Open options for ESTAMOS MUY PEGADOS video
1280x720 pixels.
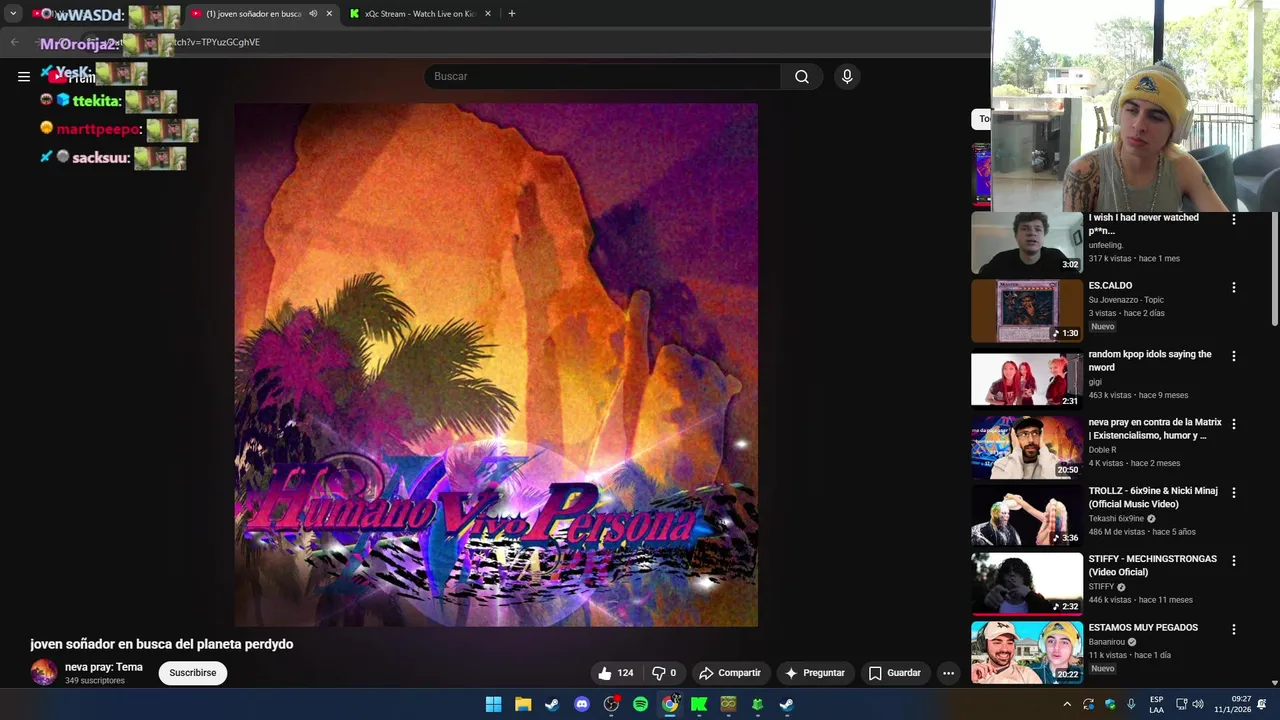1233,630
